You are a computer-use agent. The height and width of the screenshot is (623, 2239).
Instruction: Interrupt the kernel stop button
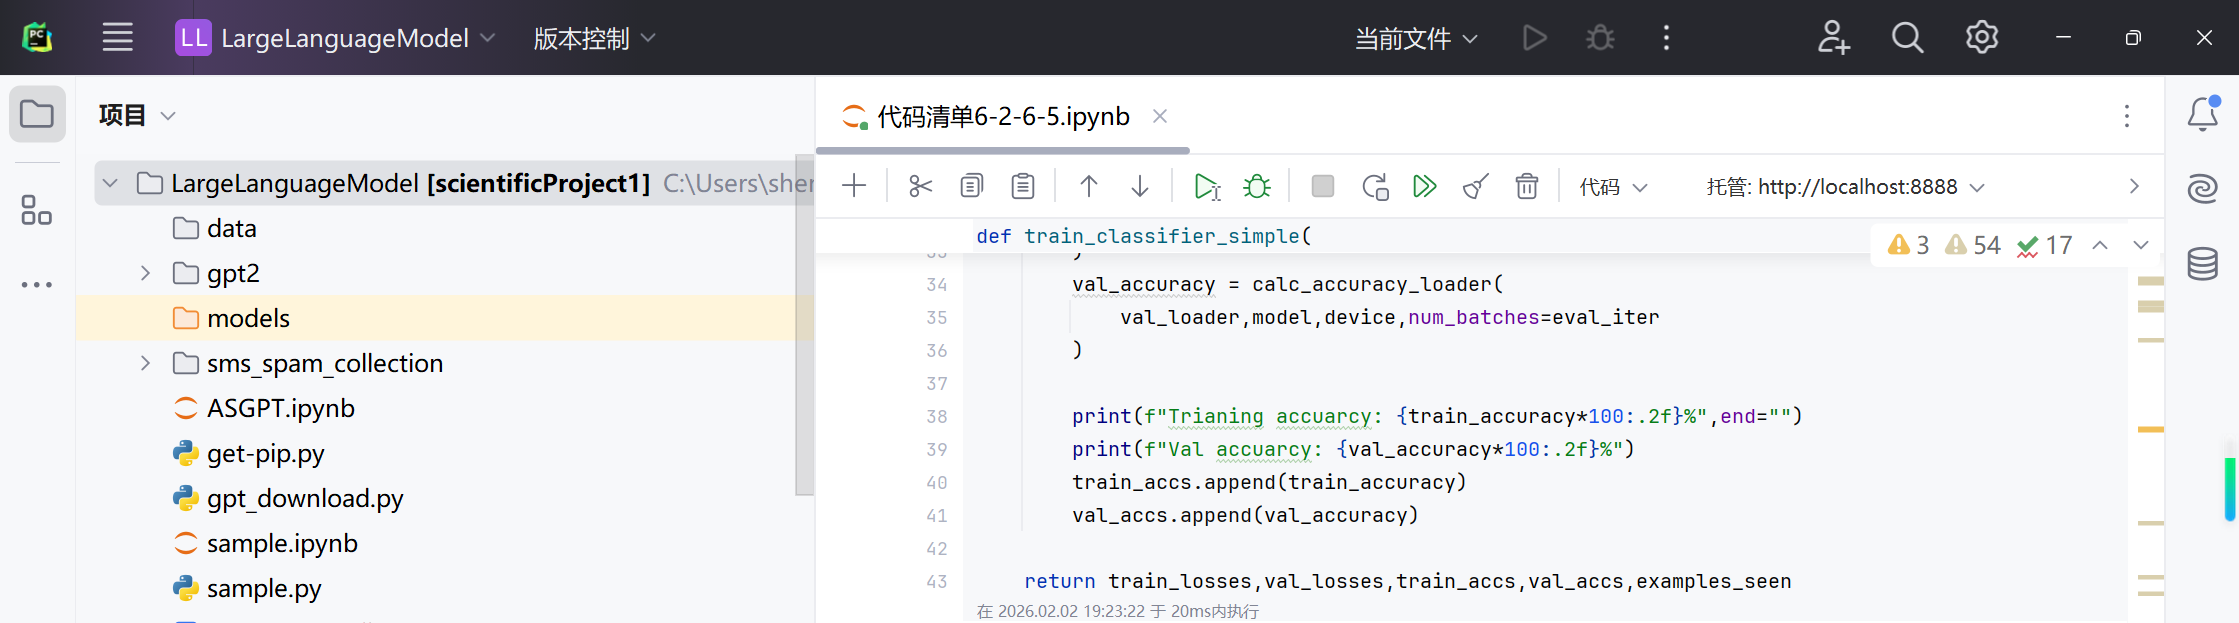tap(1322, 186)
